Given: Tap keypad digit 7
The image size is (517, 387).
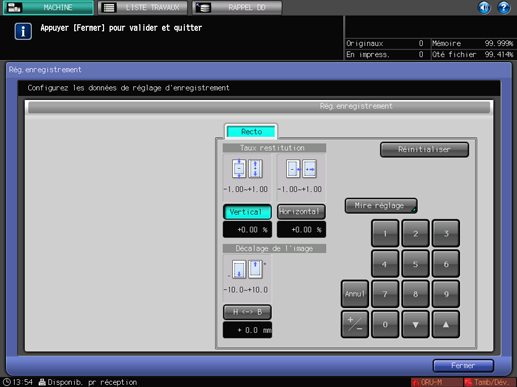Looking at the screenshot, I should tap(385, 294).
